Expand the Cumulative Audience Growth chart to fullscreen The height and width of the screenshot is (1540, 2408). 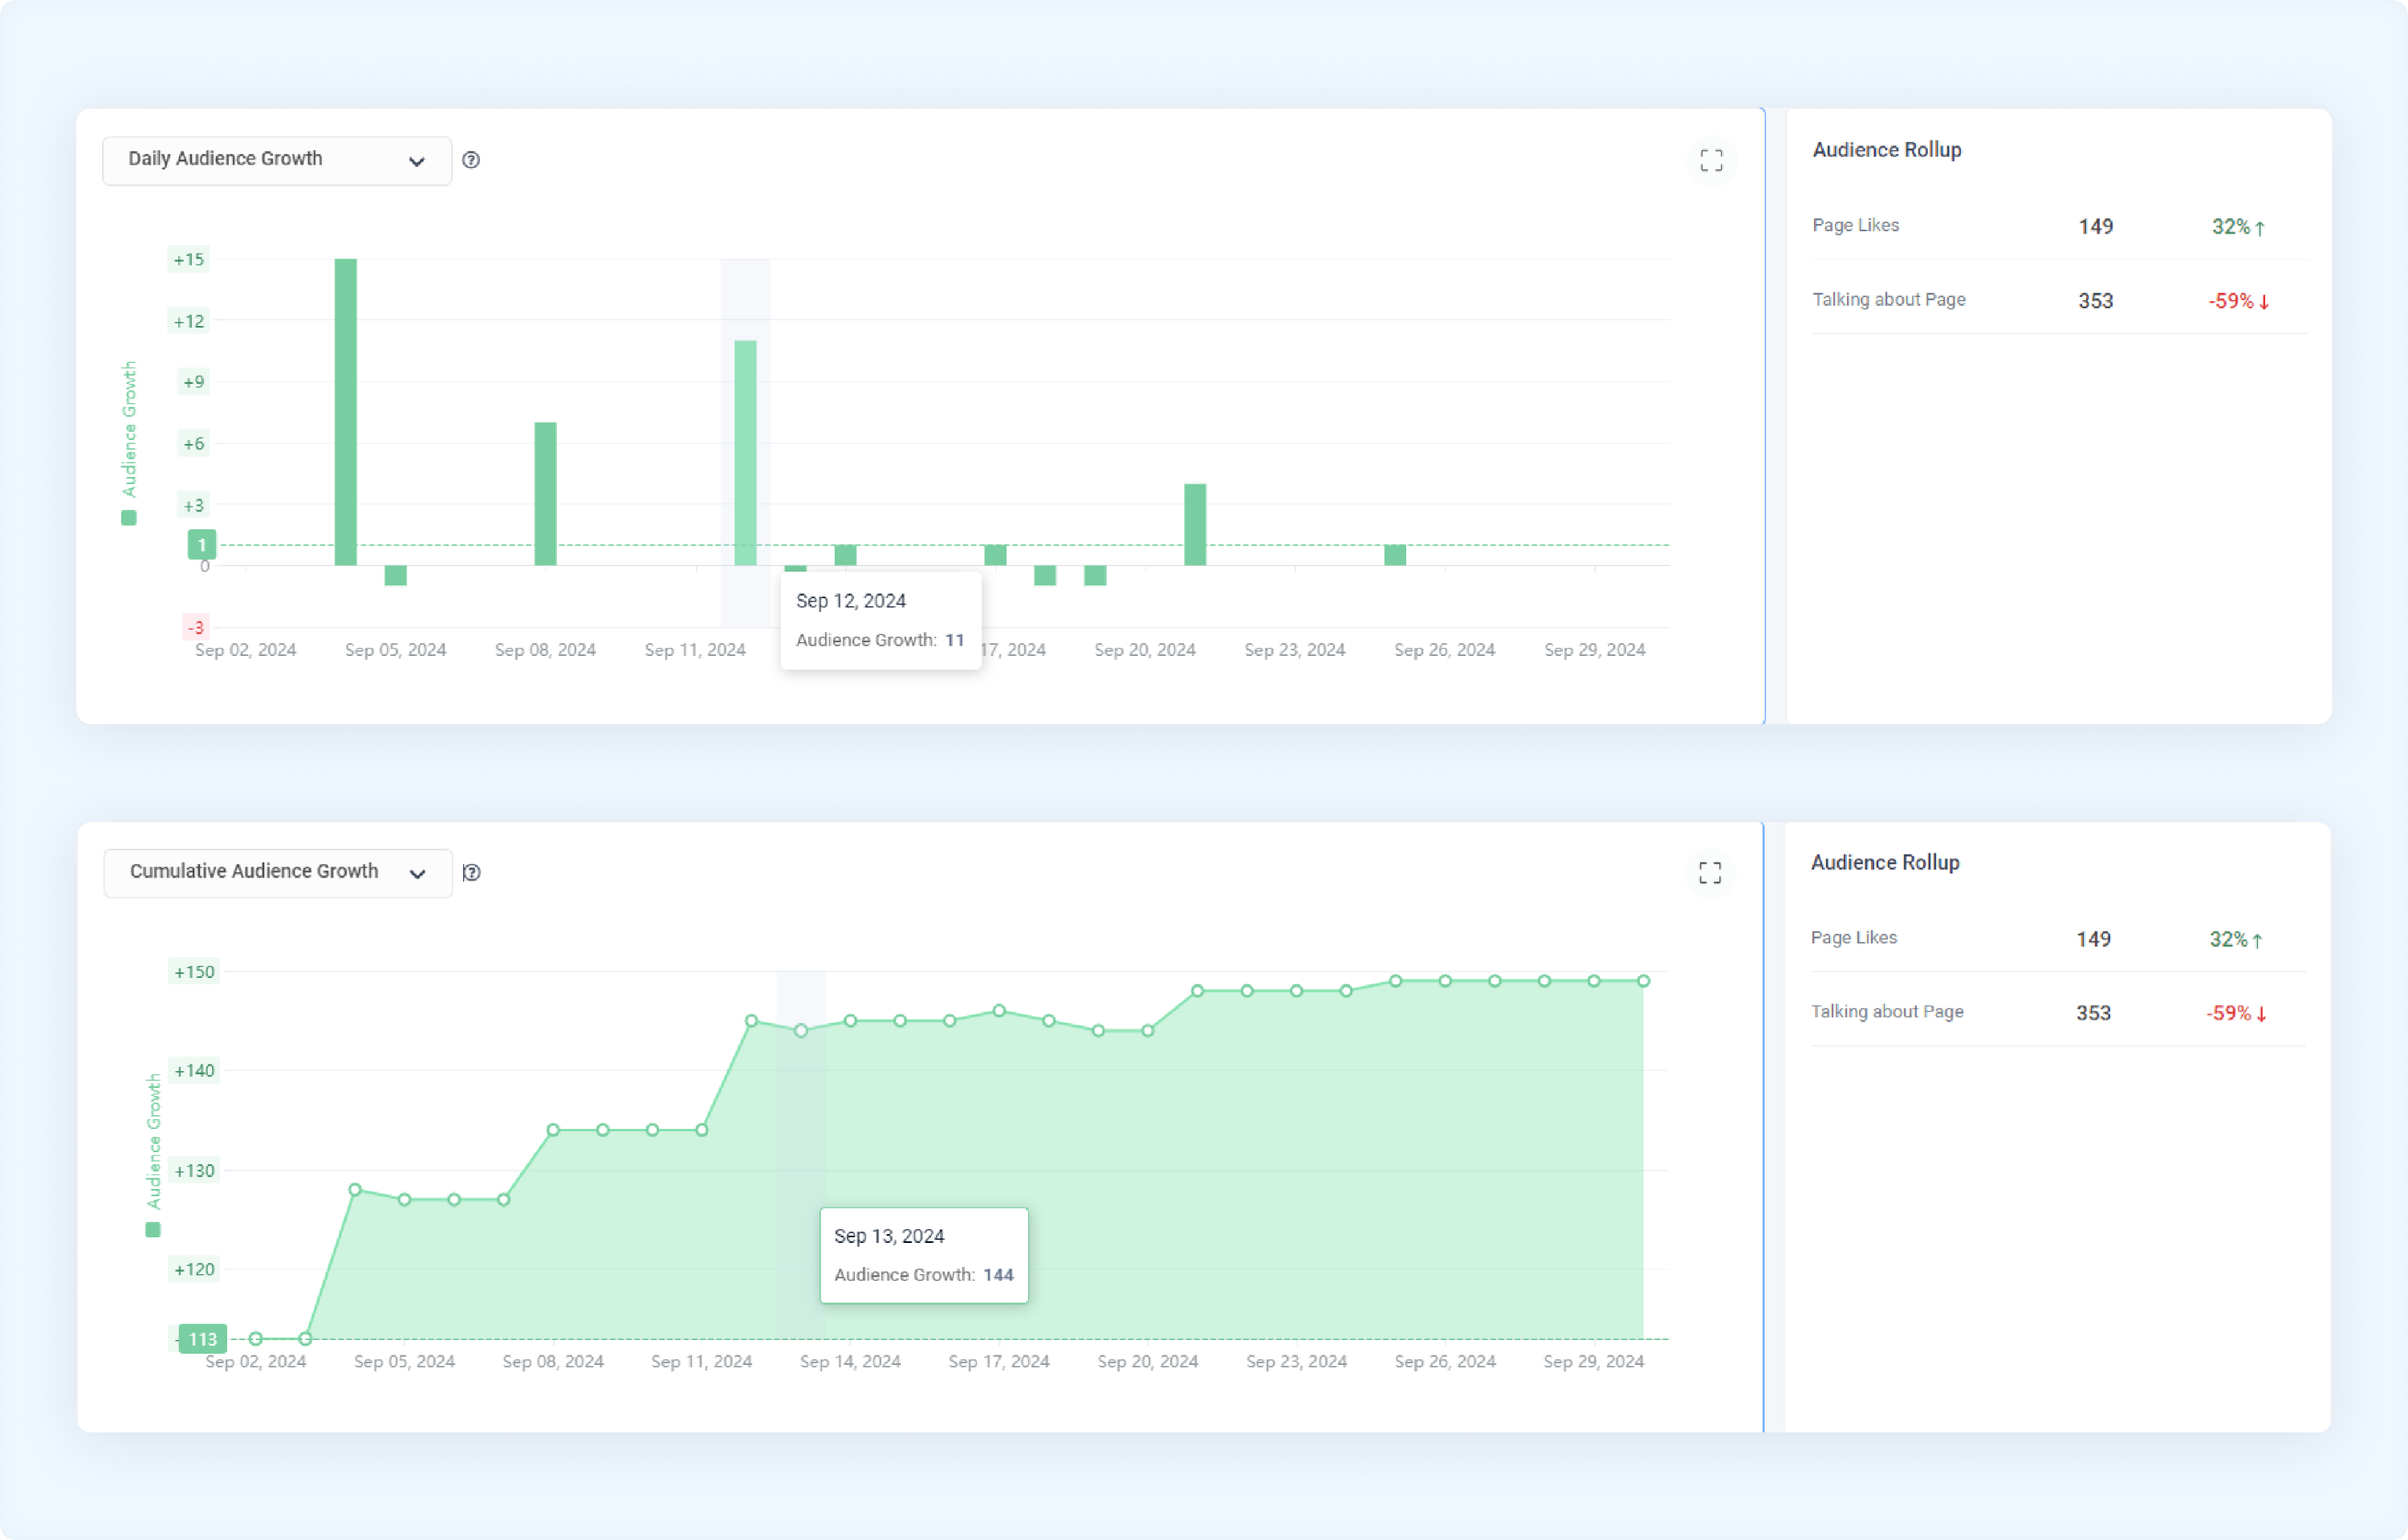pyautogui.click(x=1710, y=872)
